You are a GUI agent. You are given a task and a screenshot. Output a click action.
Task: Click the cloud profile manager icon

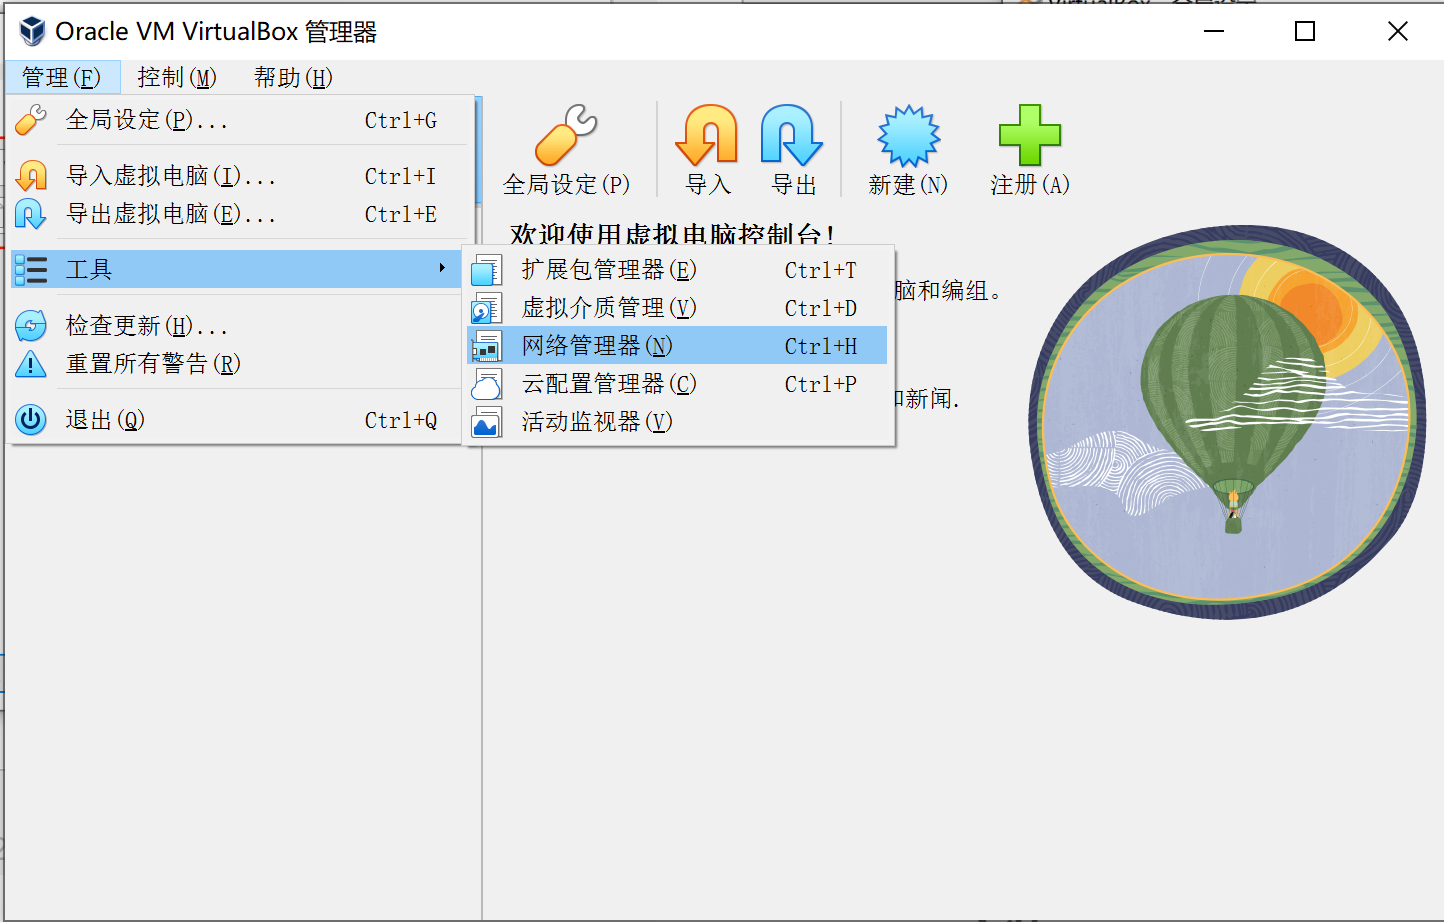[487, 384]
